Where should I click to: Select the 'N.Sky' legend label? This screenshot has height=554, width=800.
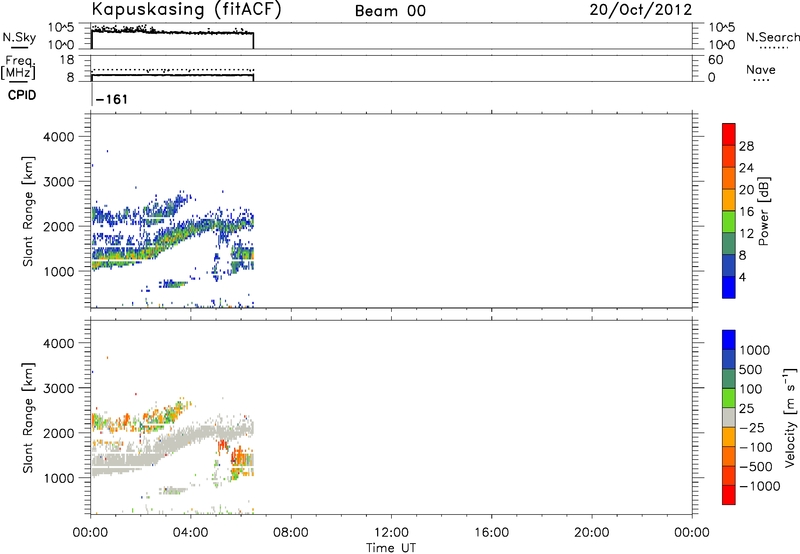[19, 37]
